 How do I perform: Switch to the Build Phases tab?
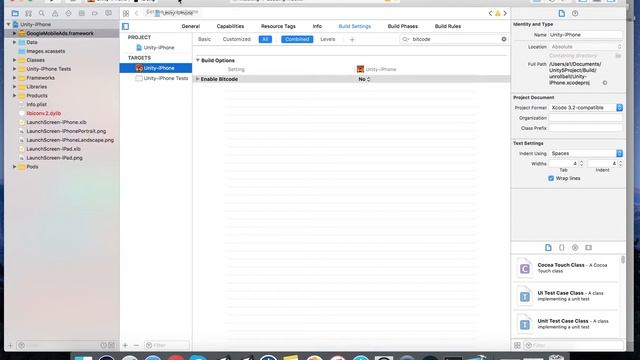tap(403, 26)
